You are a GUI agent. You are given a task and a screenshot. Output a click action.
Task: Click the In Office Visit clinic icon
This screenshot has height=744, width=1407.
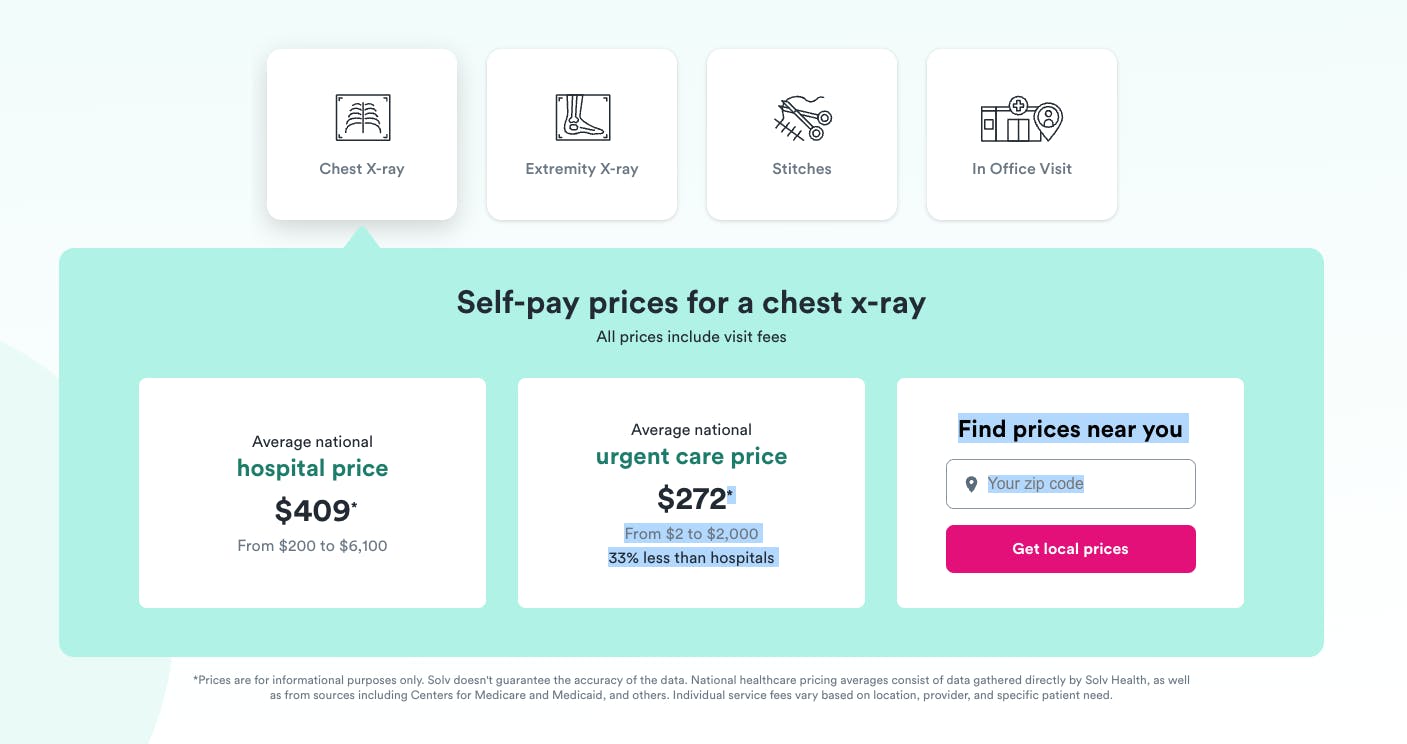click(x=1021, y=119)
